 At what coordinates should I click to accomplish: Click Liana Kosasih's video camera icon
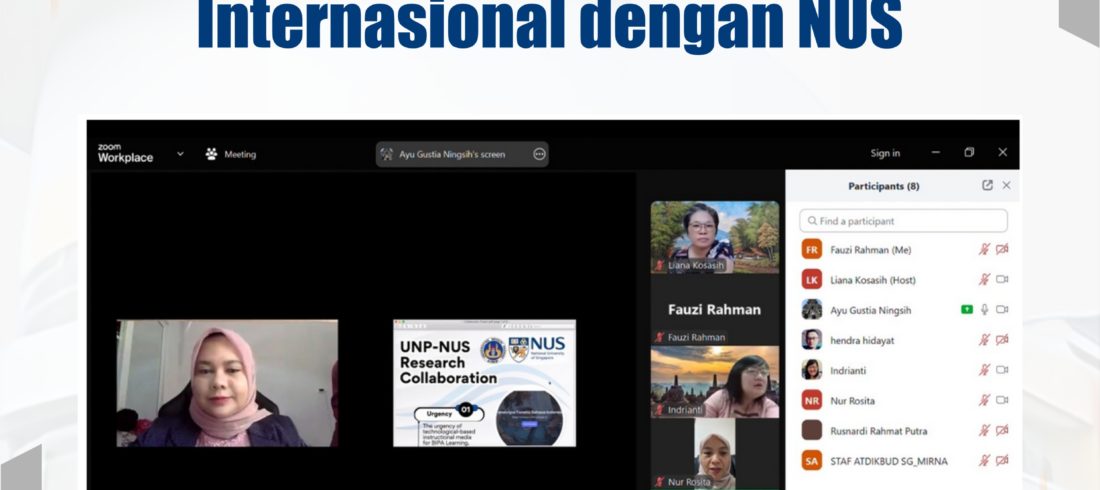tap(1002, 279)
